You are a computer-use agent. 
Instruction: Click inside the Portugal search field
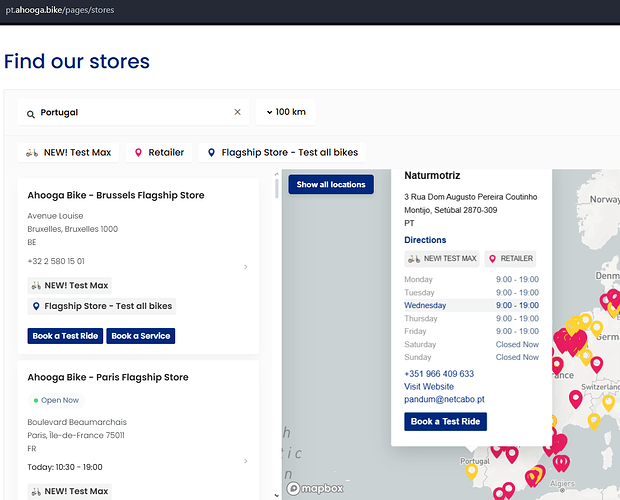134,112
